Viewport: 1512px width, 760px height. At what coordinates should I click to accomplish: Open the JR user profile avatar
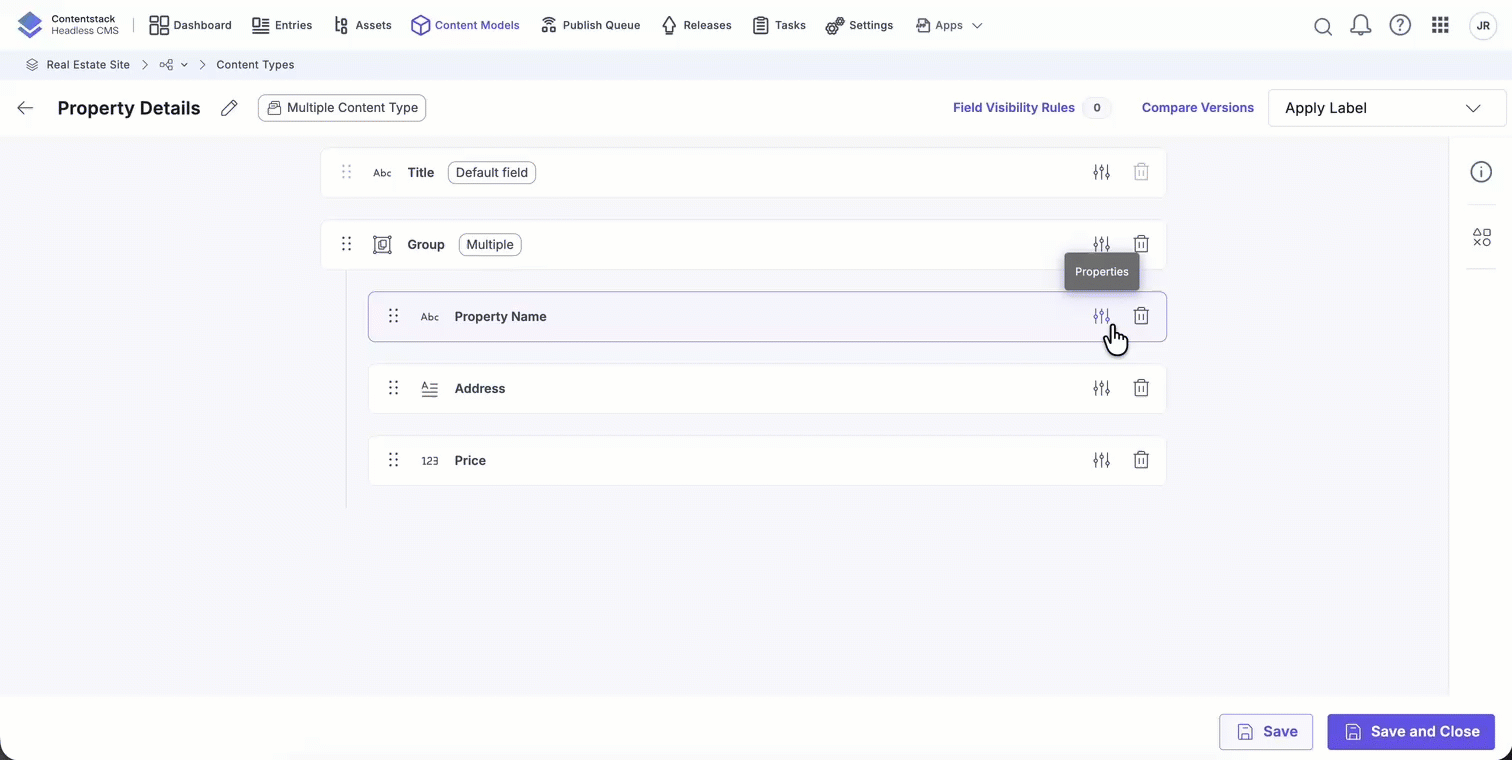[1483, 25]
